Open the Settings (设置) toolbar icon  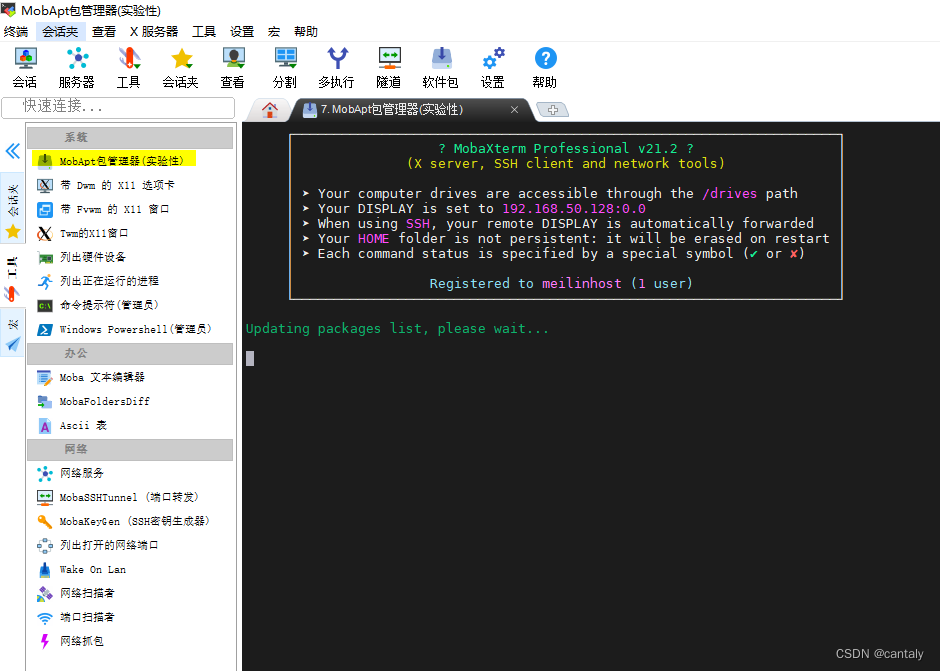point(492,67)
